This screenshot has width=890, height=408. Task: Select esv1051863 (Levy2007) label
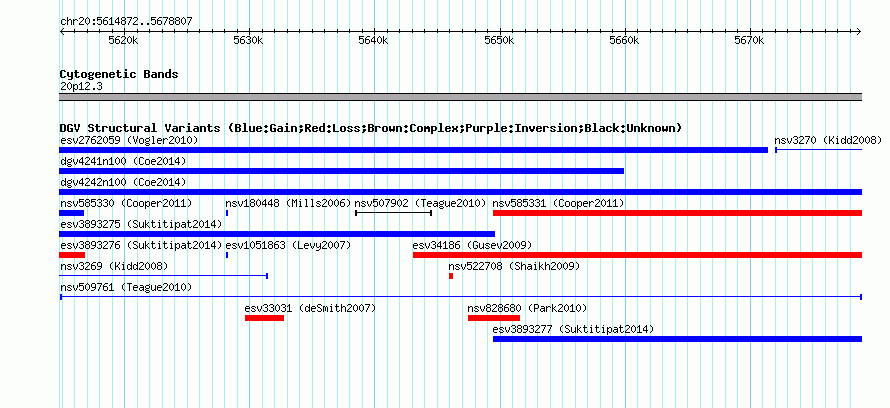(288, 245)
